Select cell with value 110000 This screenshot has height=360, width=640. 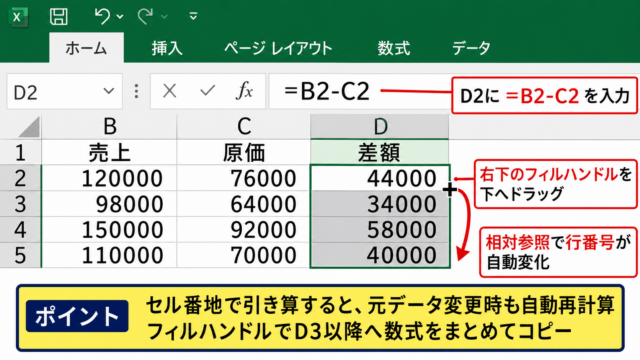[109, 255]
